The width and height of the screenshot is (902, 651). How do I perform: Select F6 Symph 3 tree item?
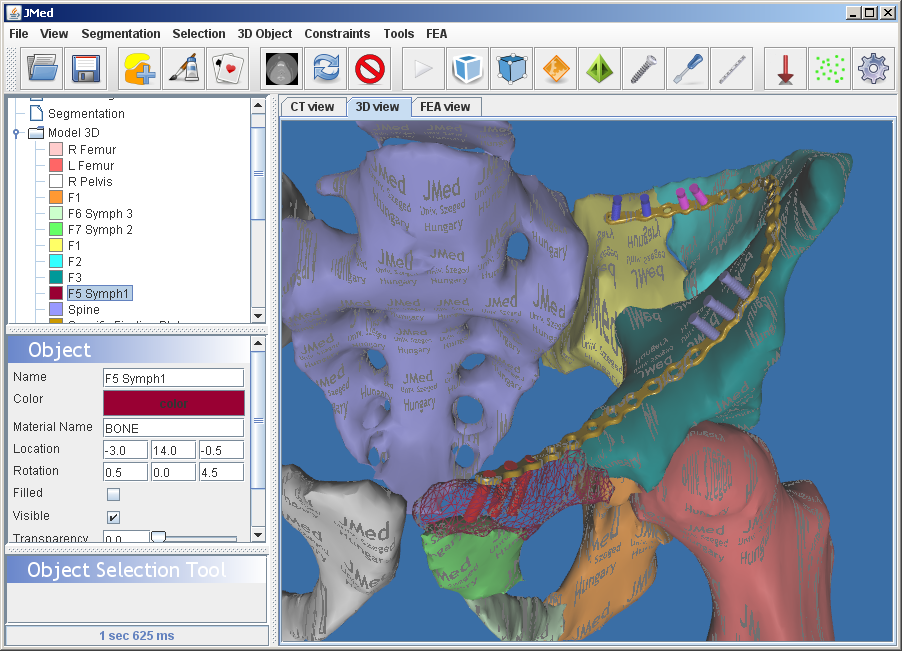(100, 214)
